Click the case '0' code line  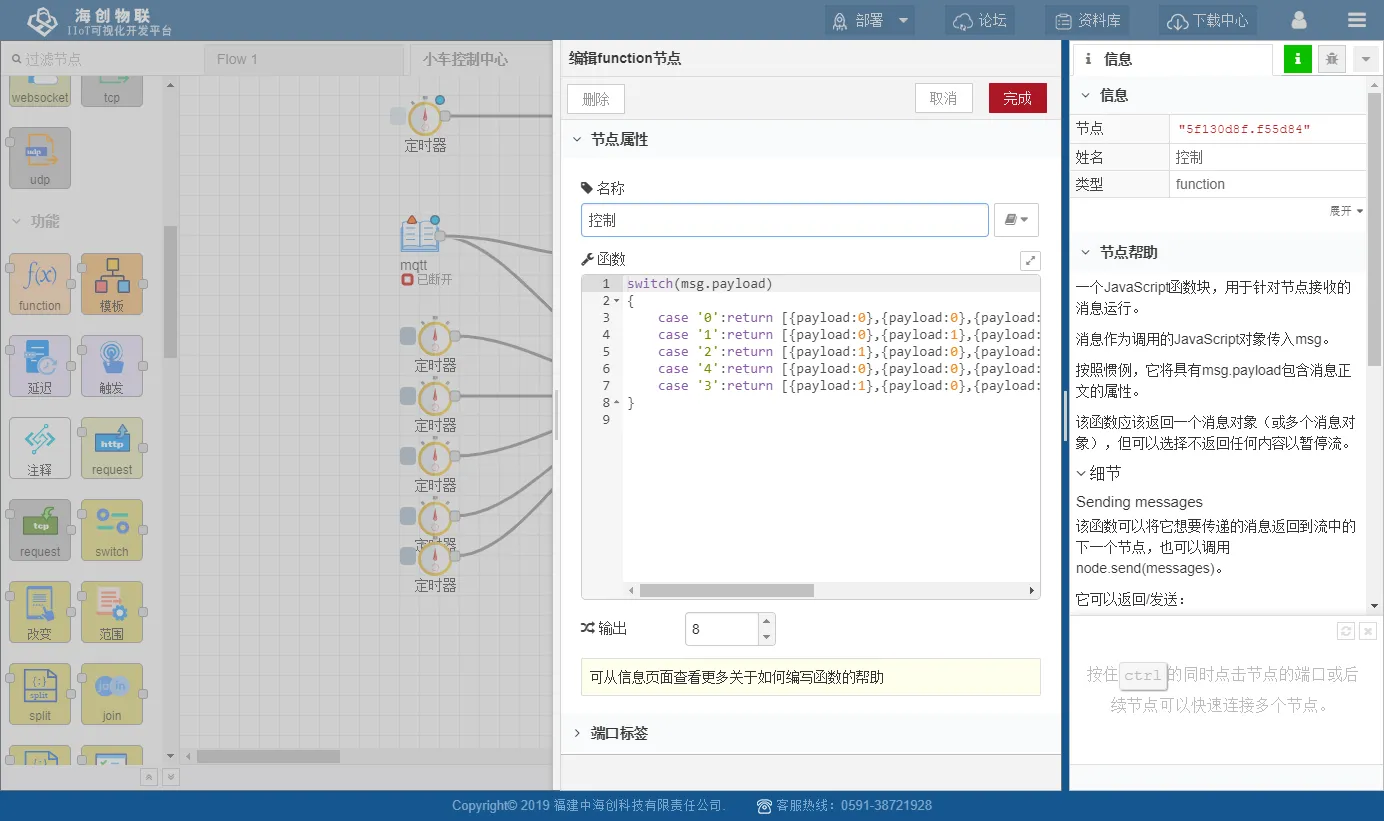pos(833,318)
